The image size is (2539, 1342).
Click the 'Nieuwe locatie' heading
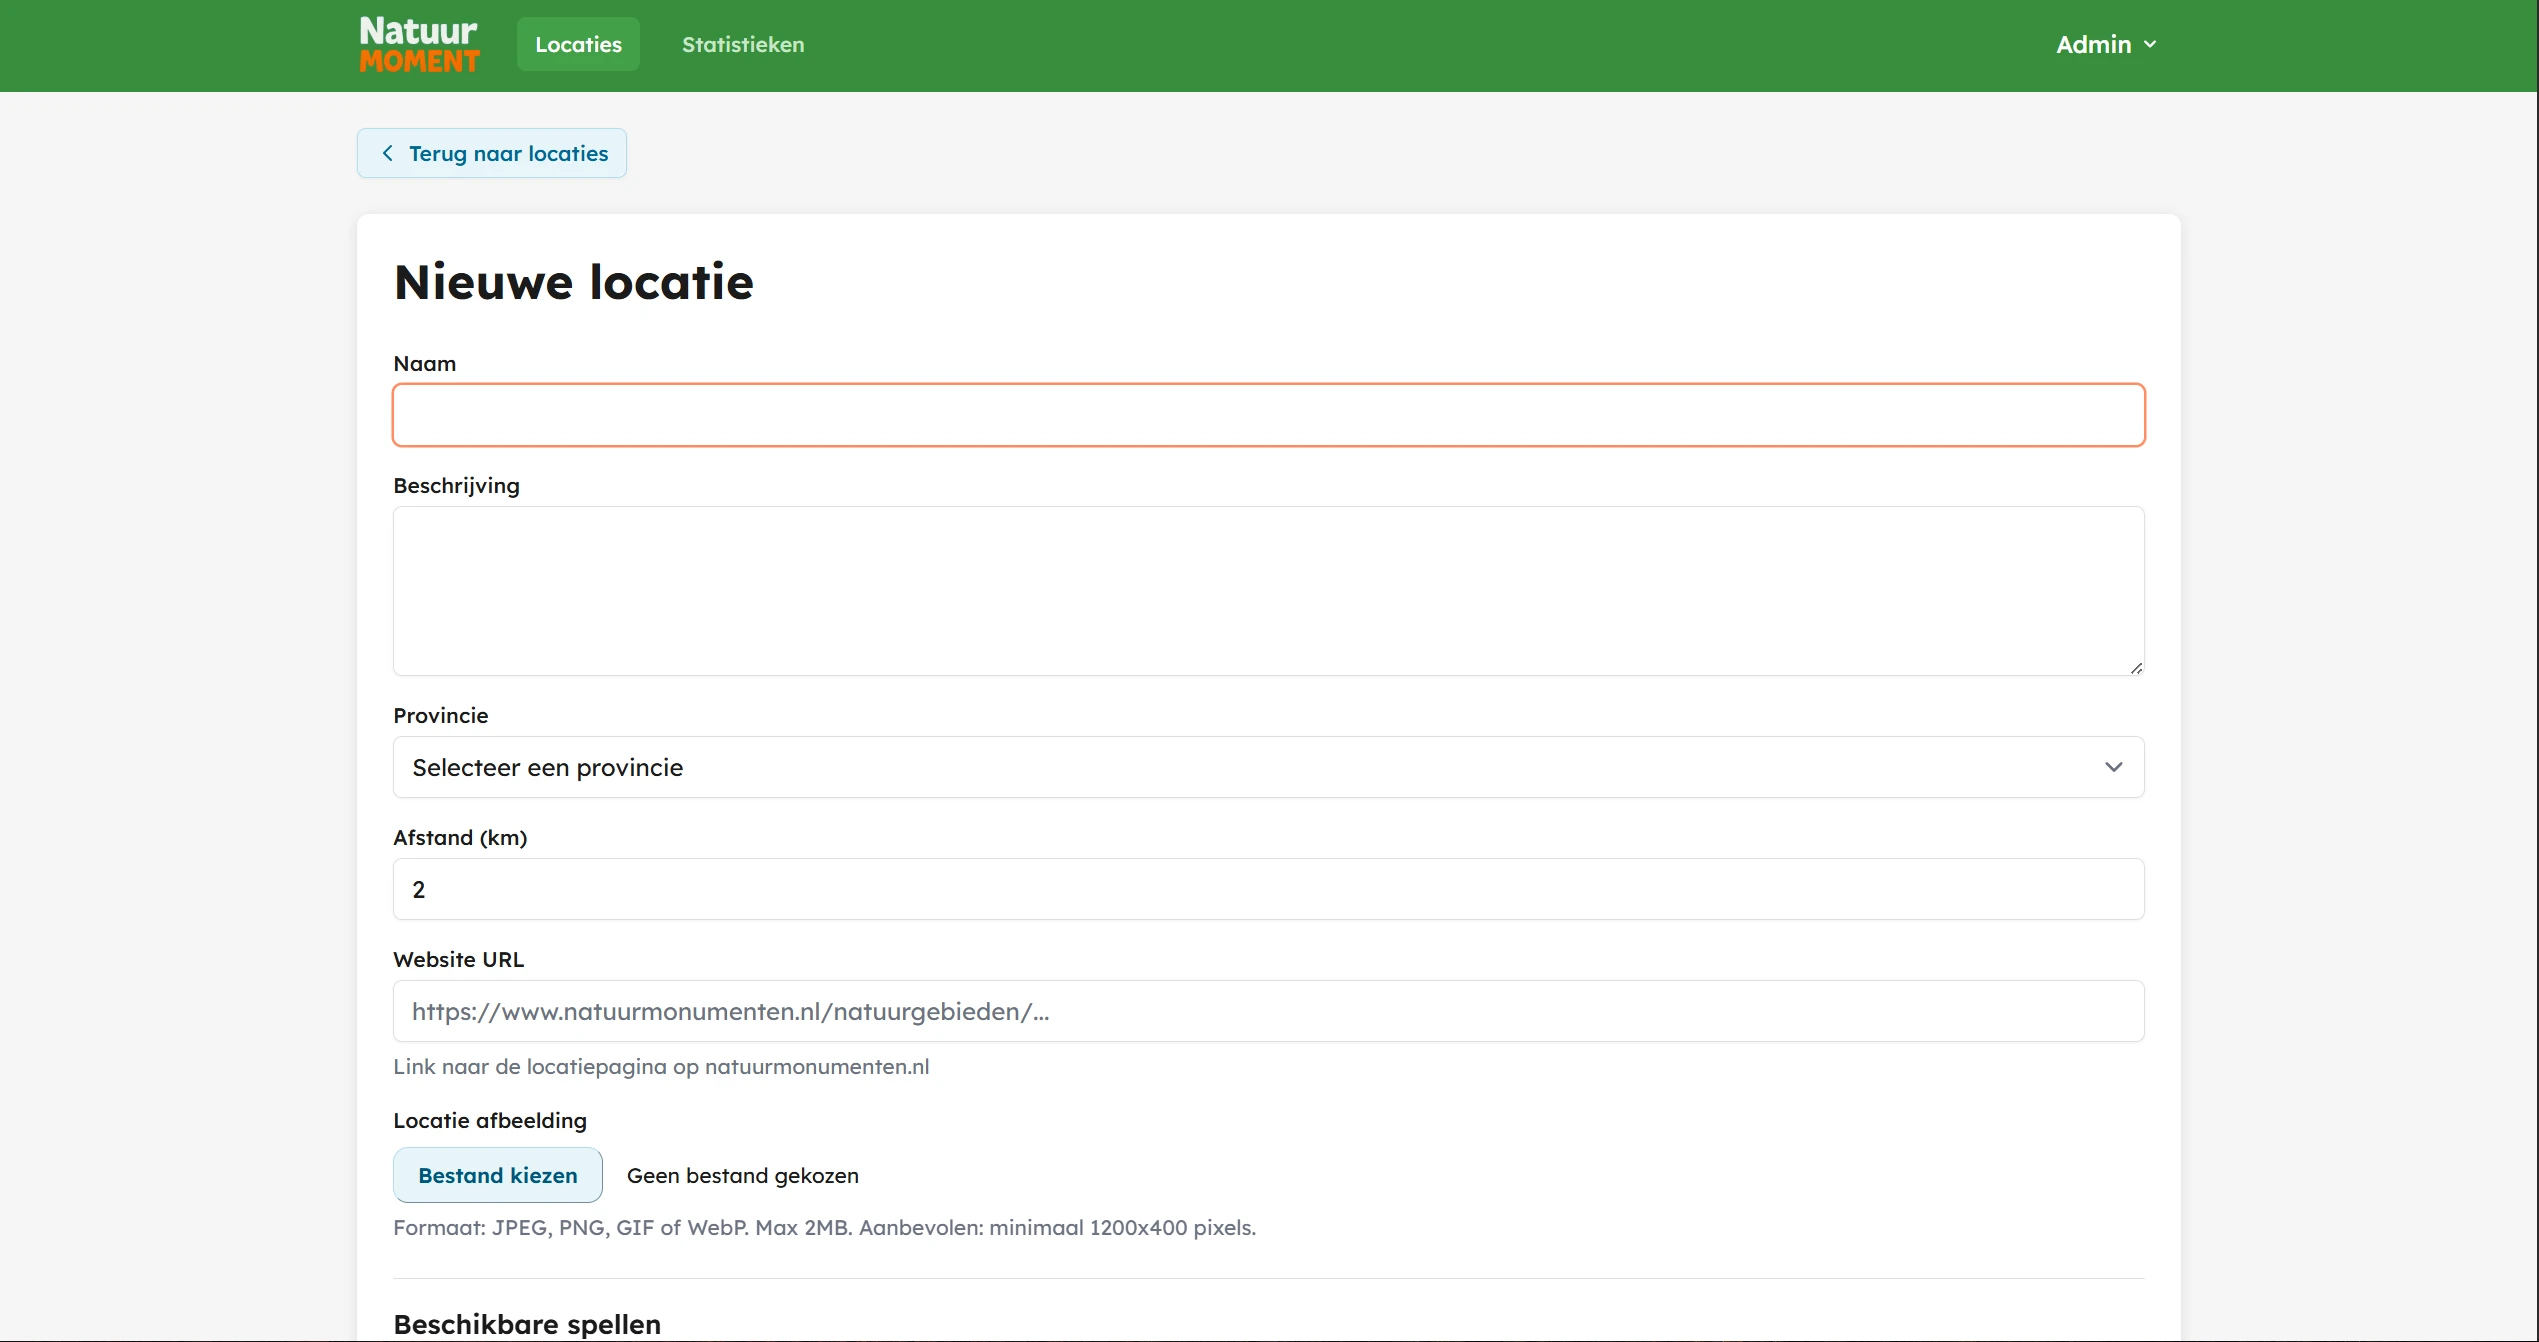click(x=573, y=282)
